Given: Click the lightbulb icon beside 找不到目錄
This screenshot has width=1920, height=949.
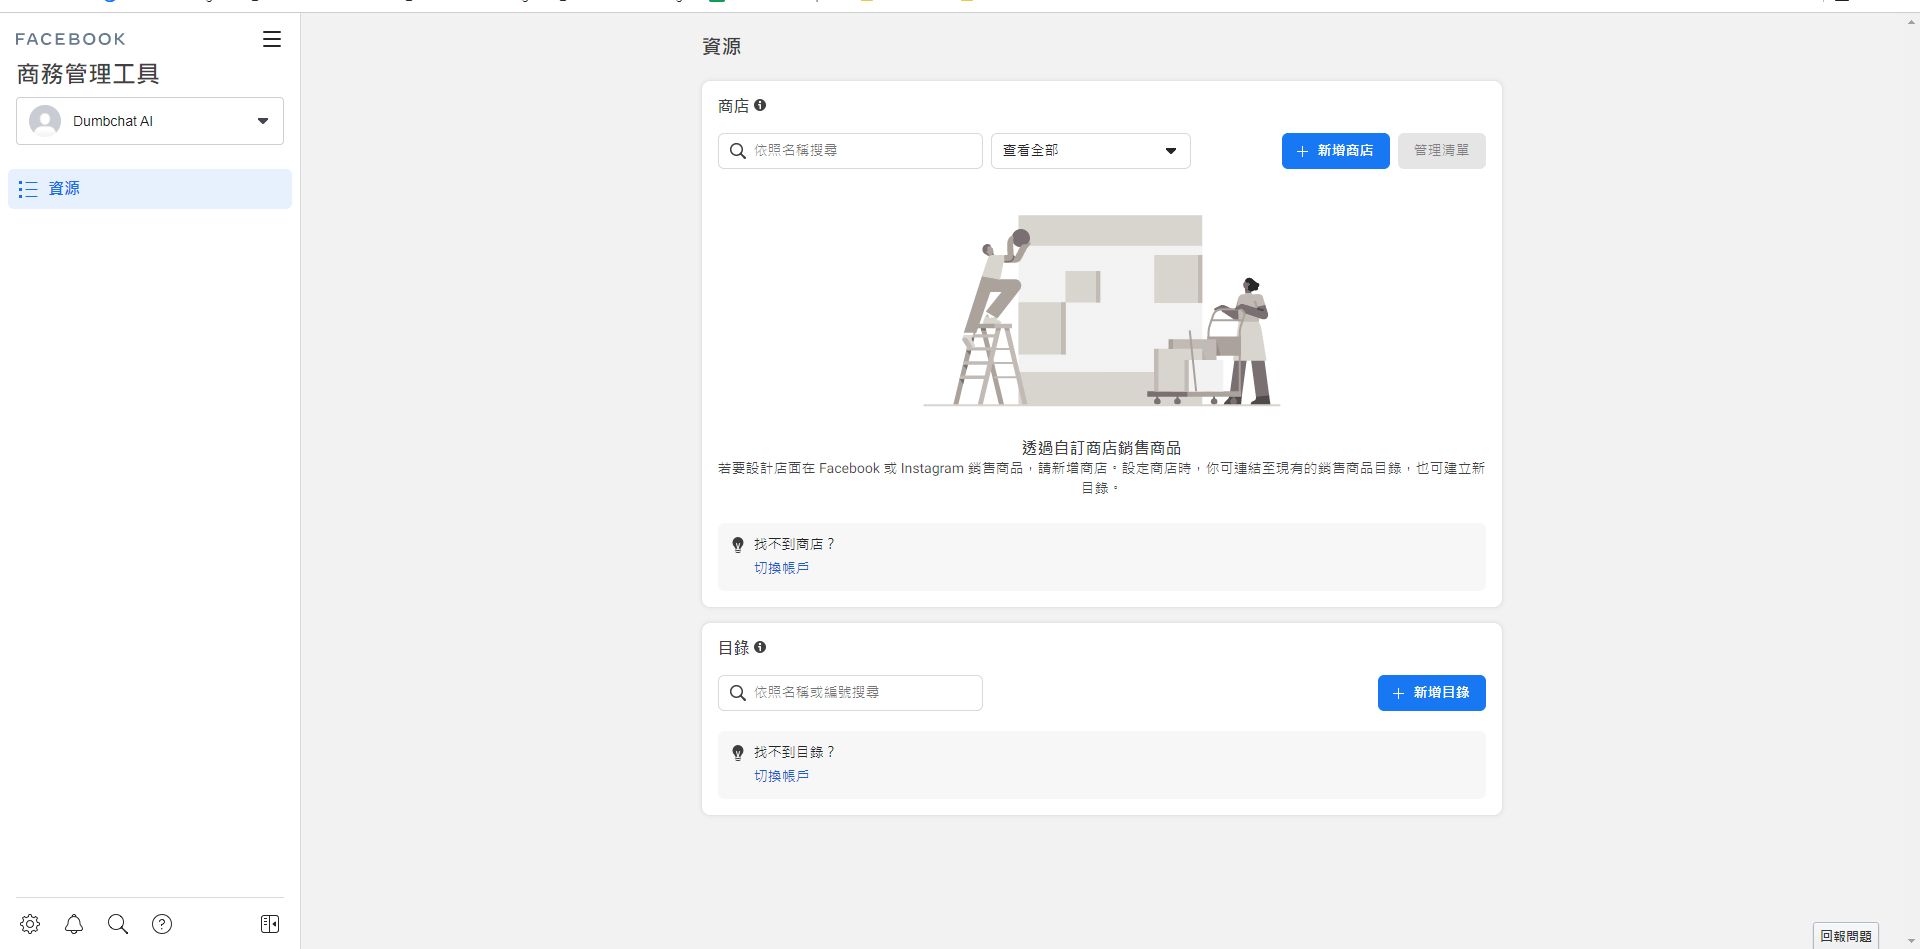Looking at the screenshot, I should 738,753.
